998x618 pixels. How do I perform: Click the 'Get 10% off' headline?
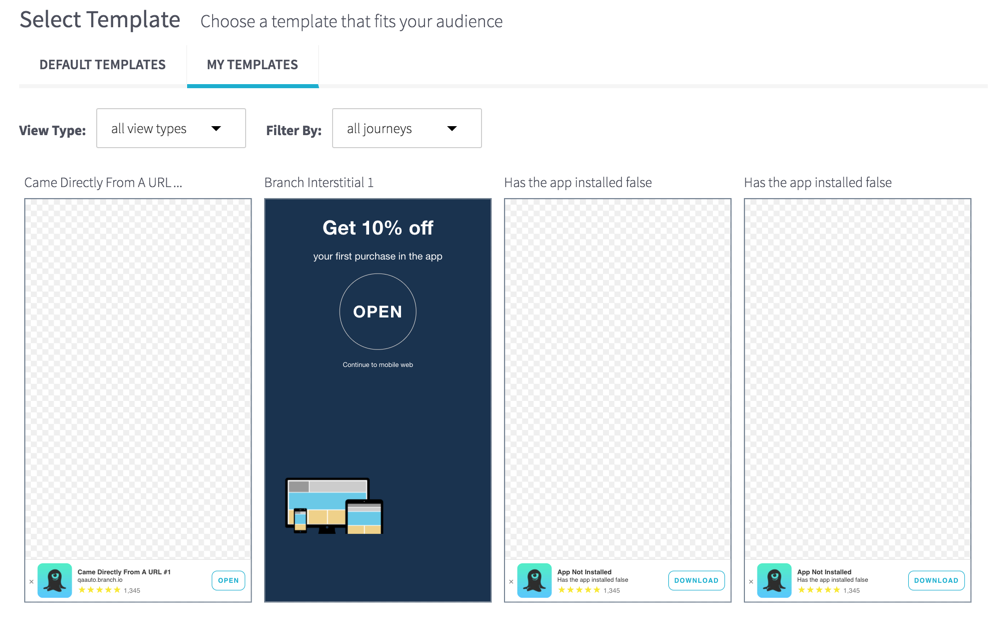click(378, 228)
